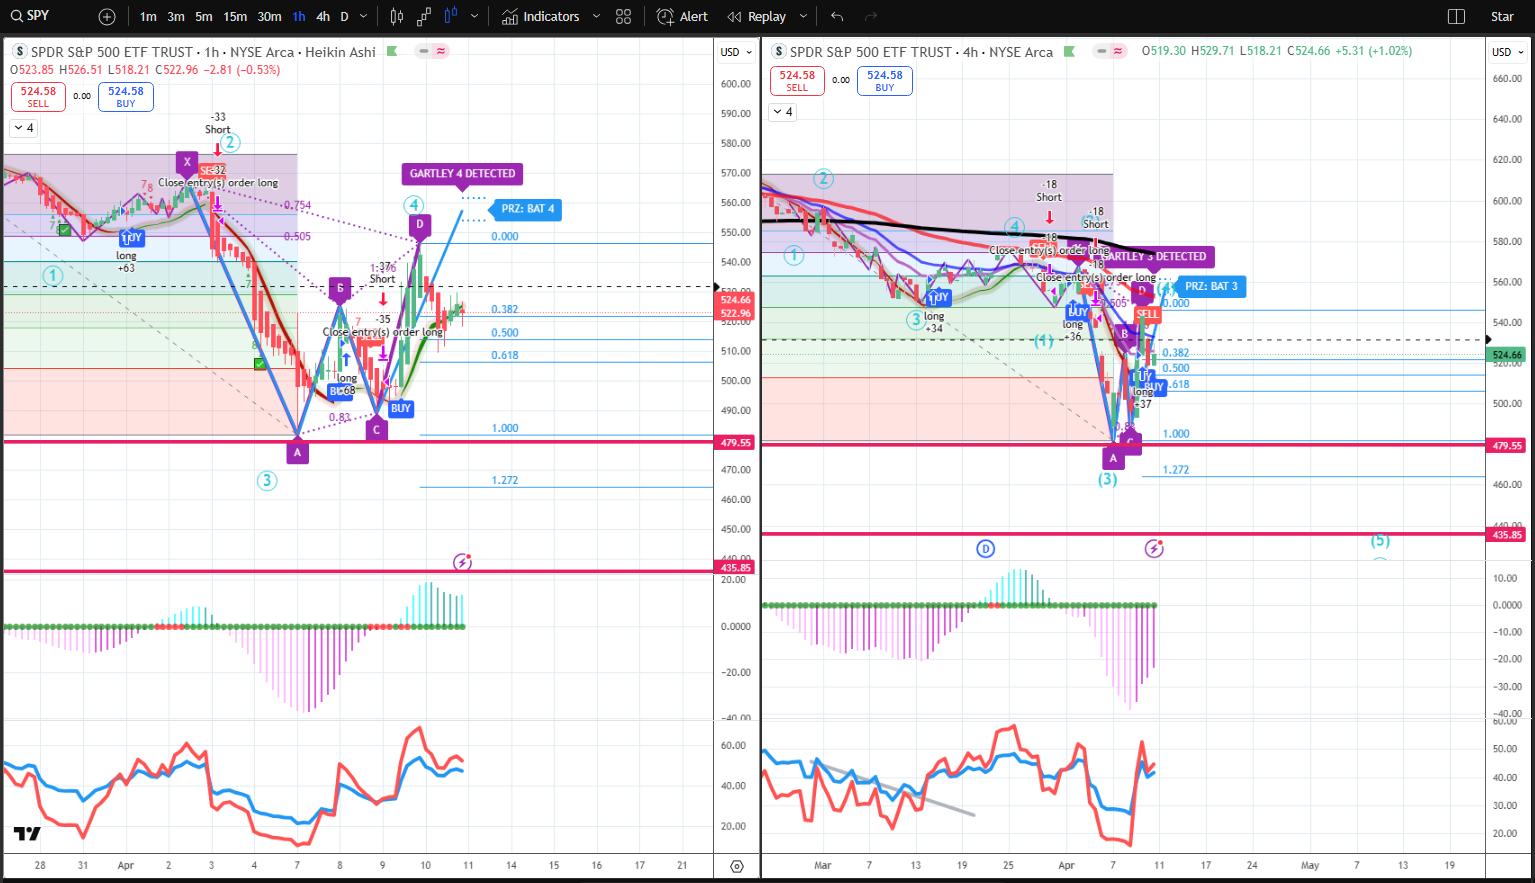Screen dimensions: 1535x883
Task: Collapse the right chart indicator legend (4)
Action: 782,112
